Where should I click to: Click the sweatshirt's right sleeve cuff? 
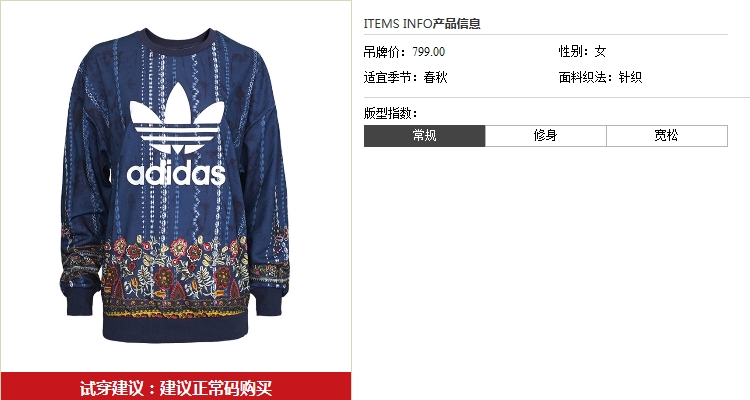click(268, 301)
